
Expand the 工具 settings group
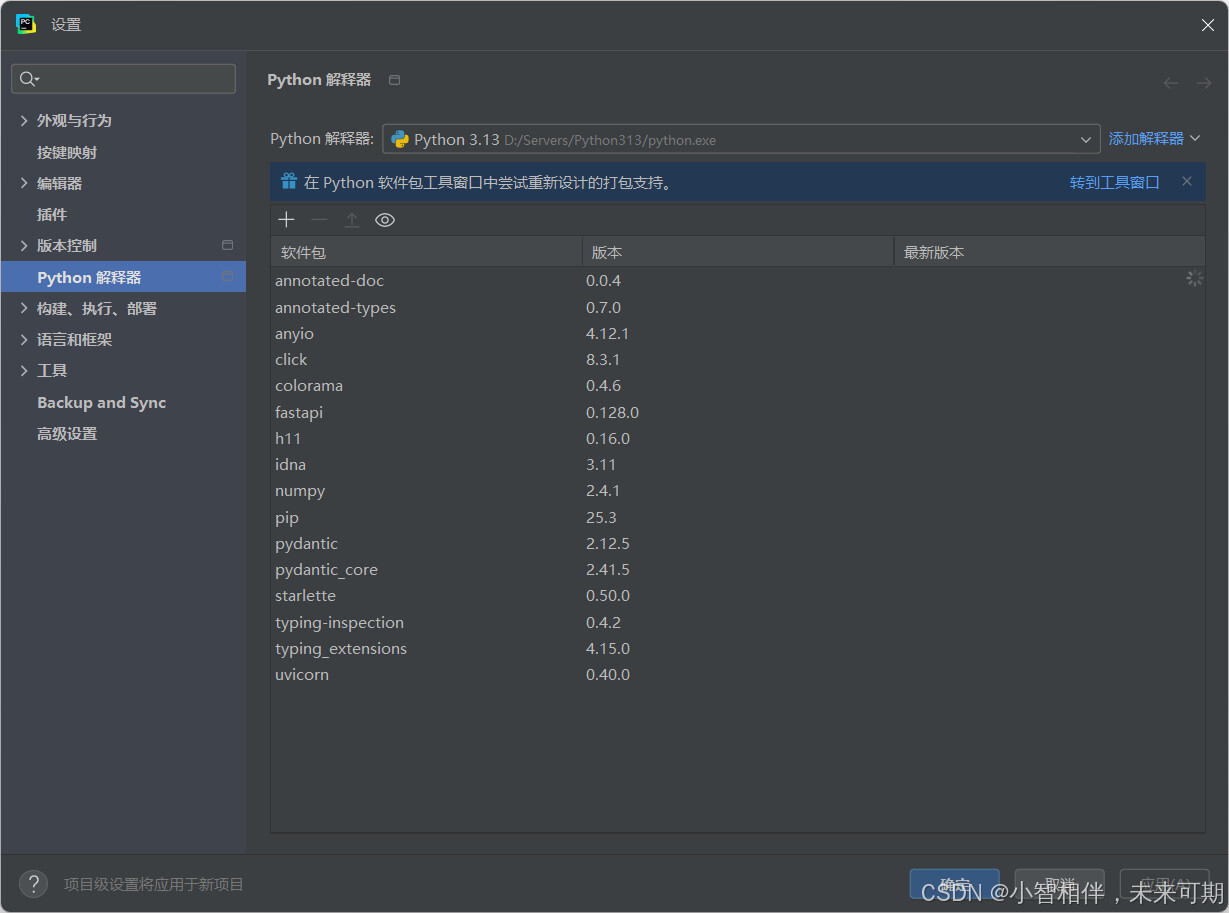point(24,370)
